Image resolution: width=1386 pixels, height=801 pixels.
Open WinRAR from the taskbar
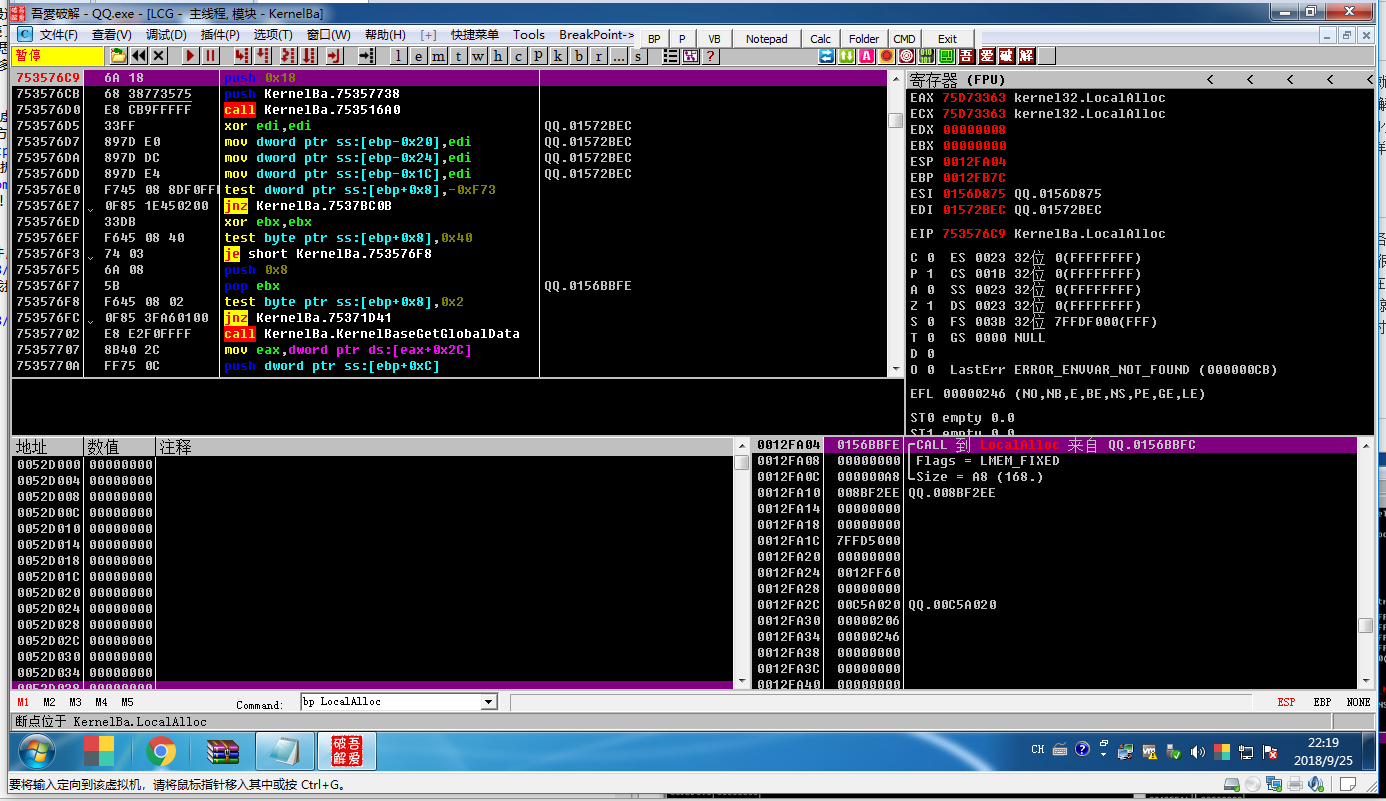[x=223, y=750]
